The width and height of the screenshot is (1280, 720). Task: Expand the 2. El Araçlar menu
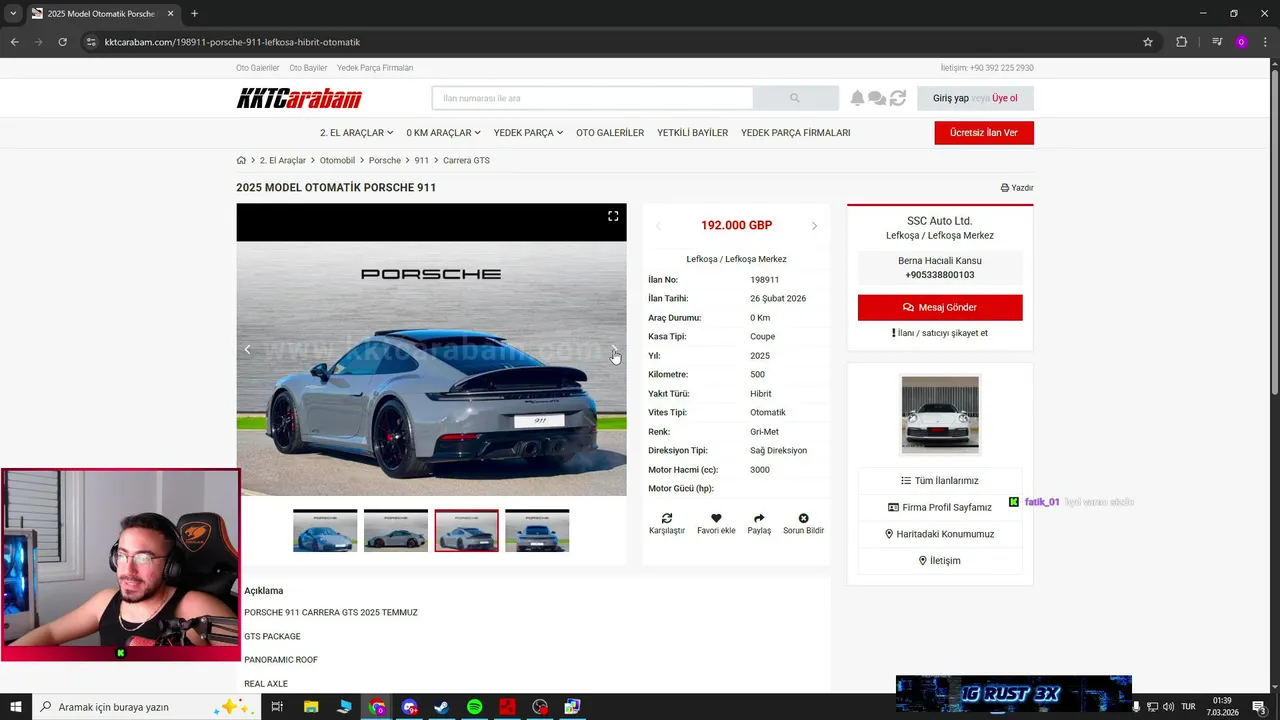pos(356,133)
